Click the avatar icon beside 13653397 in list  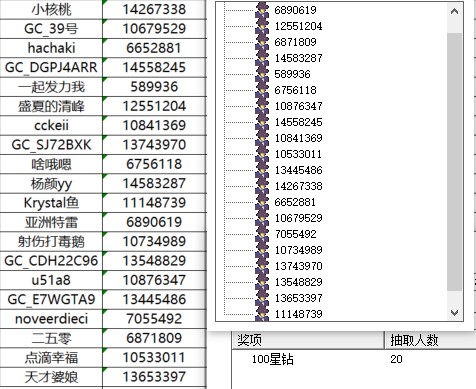(262, 298)
